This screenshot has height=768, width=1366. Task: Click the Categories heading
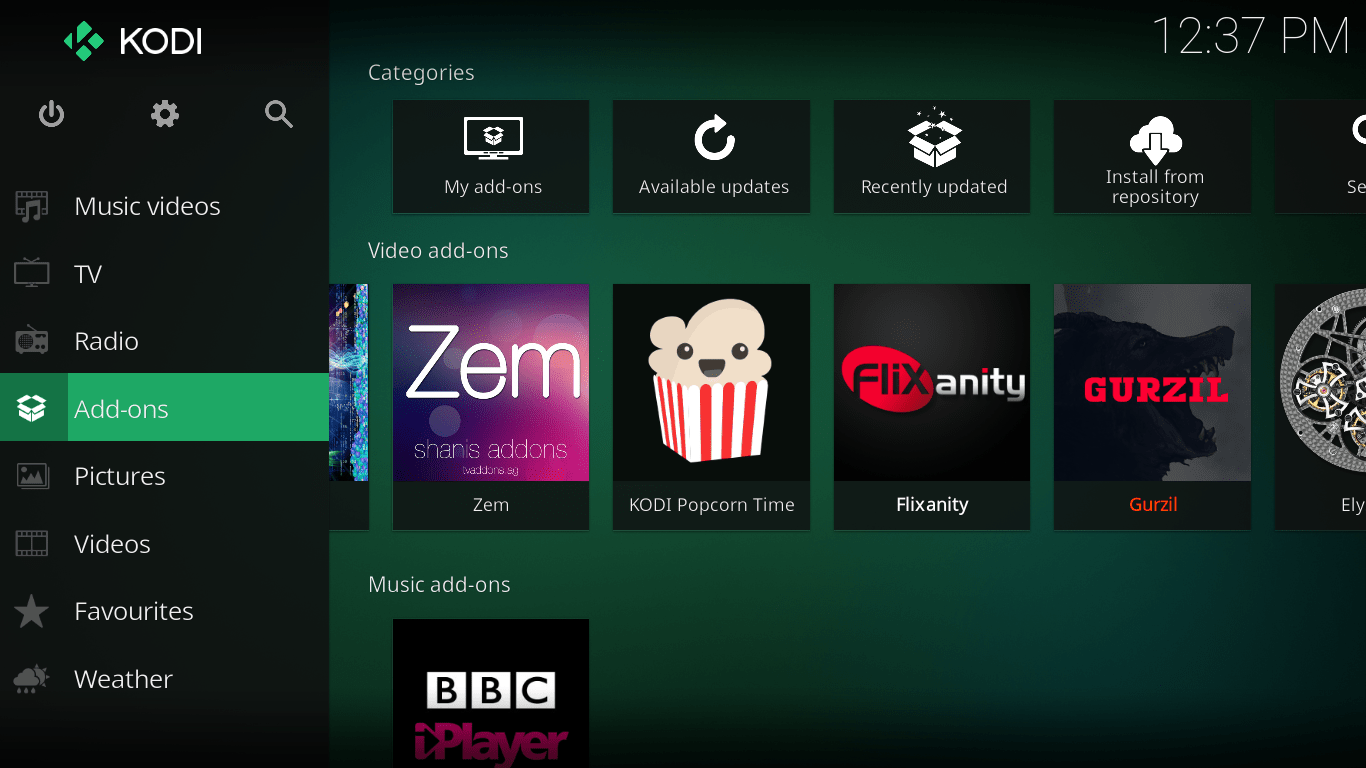click(421, 73)
